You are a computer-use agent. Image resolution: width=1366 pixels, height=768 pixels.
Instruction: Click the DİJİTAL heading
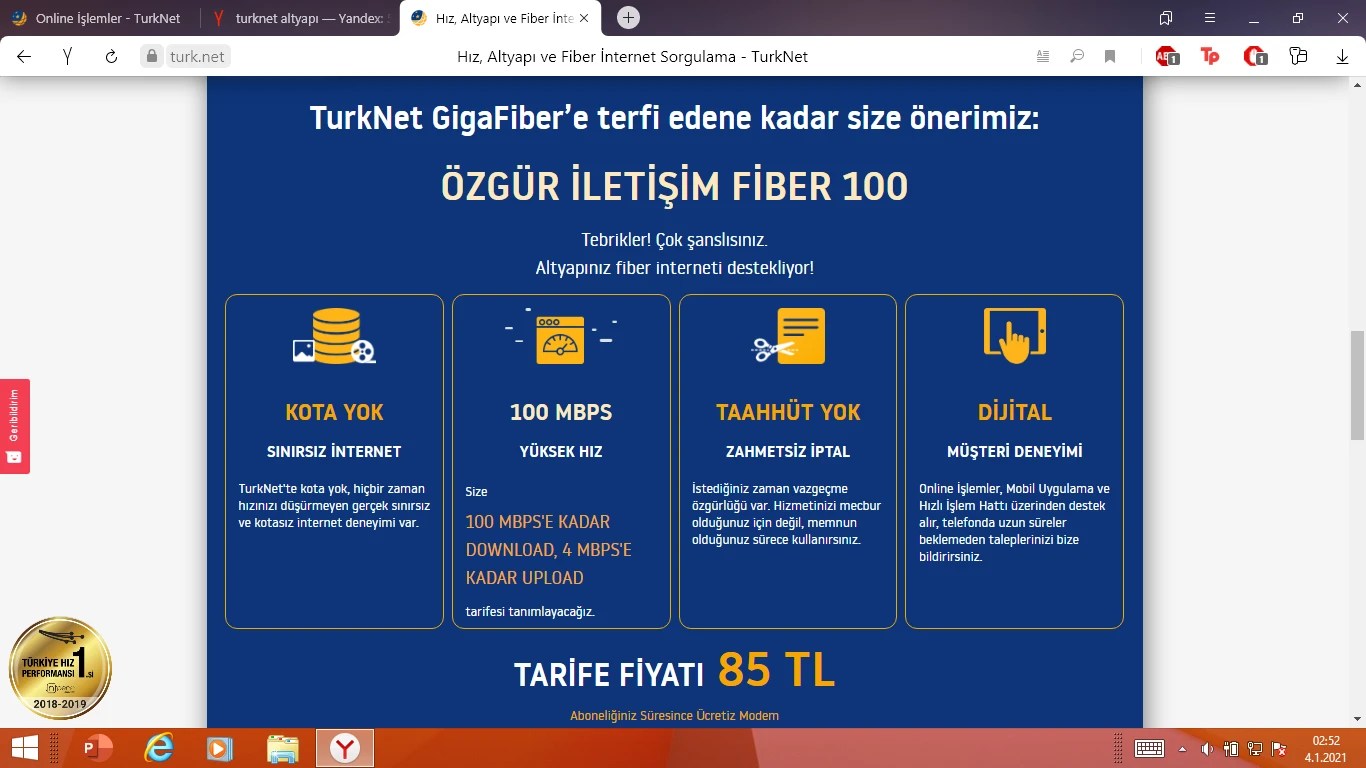[1015, 412]
